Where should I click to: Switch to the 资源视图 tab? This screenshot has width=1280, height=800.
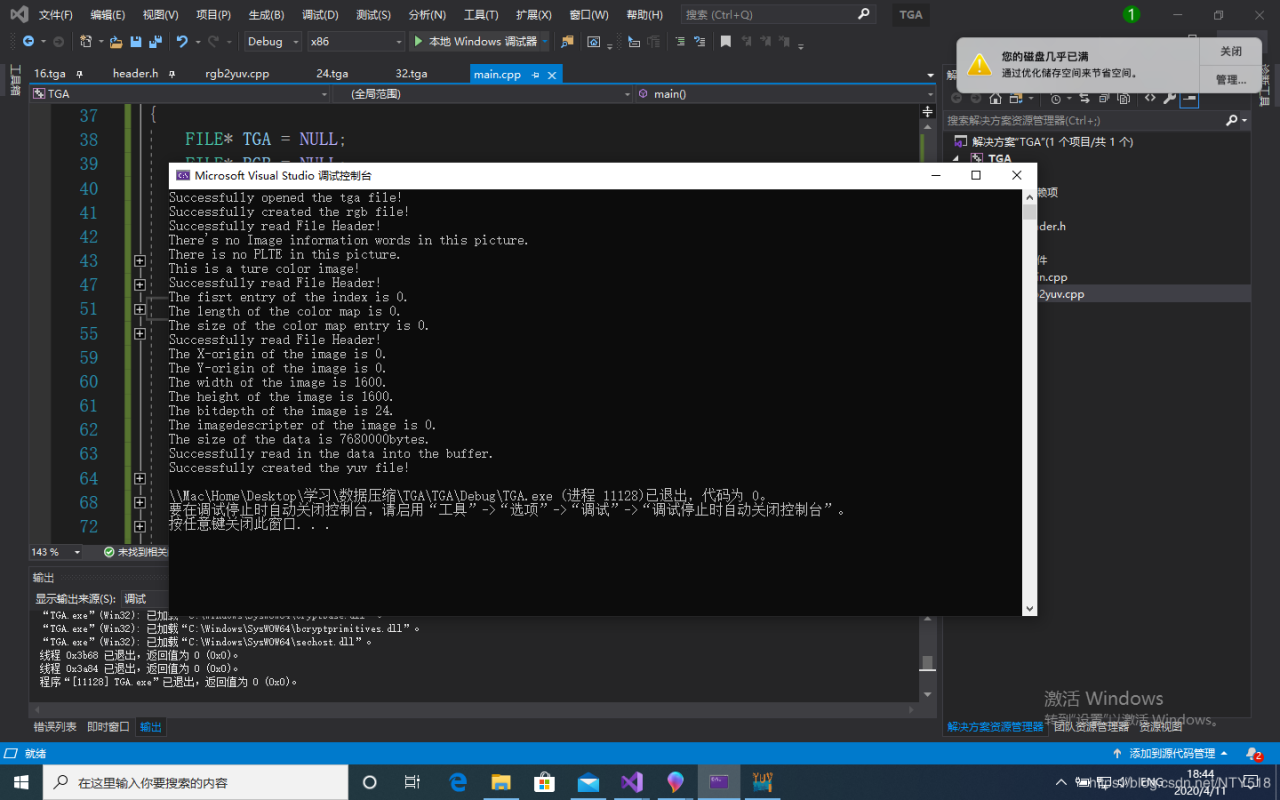pyautogui.click(x=1160, y=727)
